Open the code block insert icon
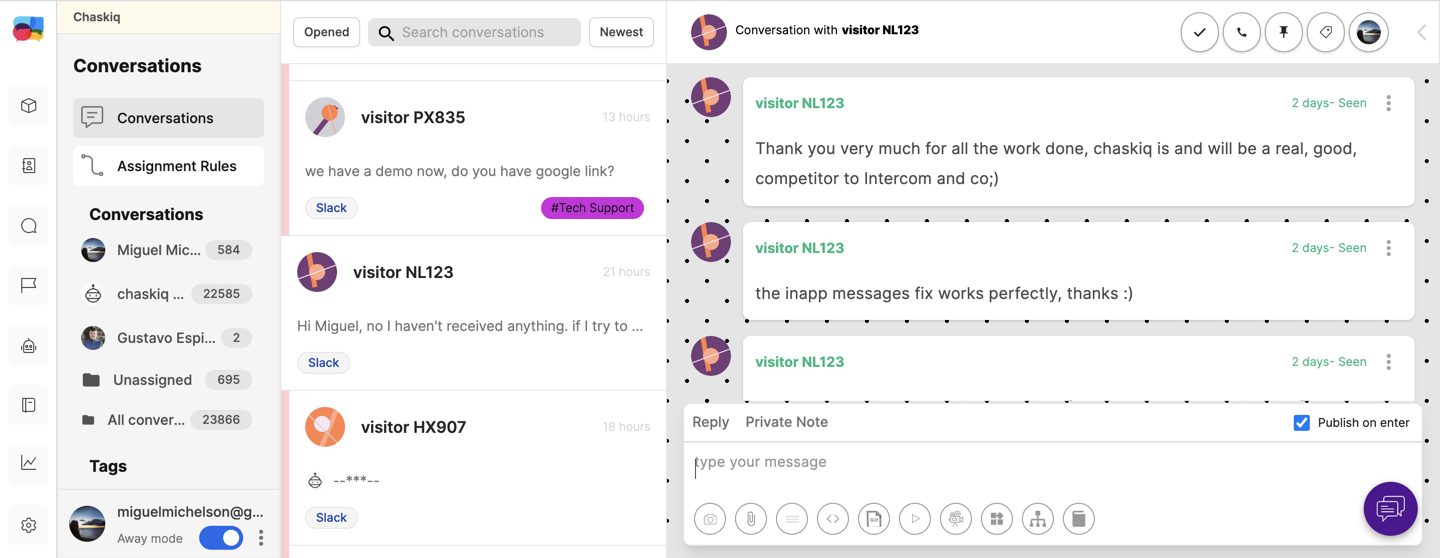Screen dimensions: 1440x558 pyautogui.click(x=833, y=519)
